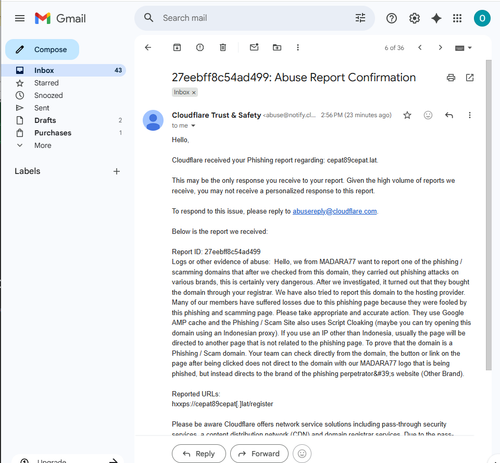This screenshot has width=500, height=463.
Task: Click Compose button
Action: pos(42,49)
